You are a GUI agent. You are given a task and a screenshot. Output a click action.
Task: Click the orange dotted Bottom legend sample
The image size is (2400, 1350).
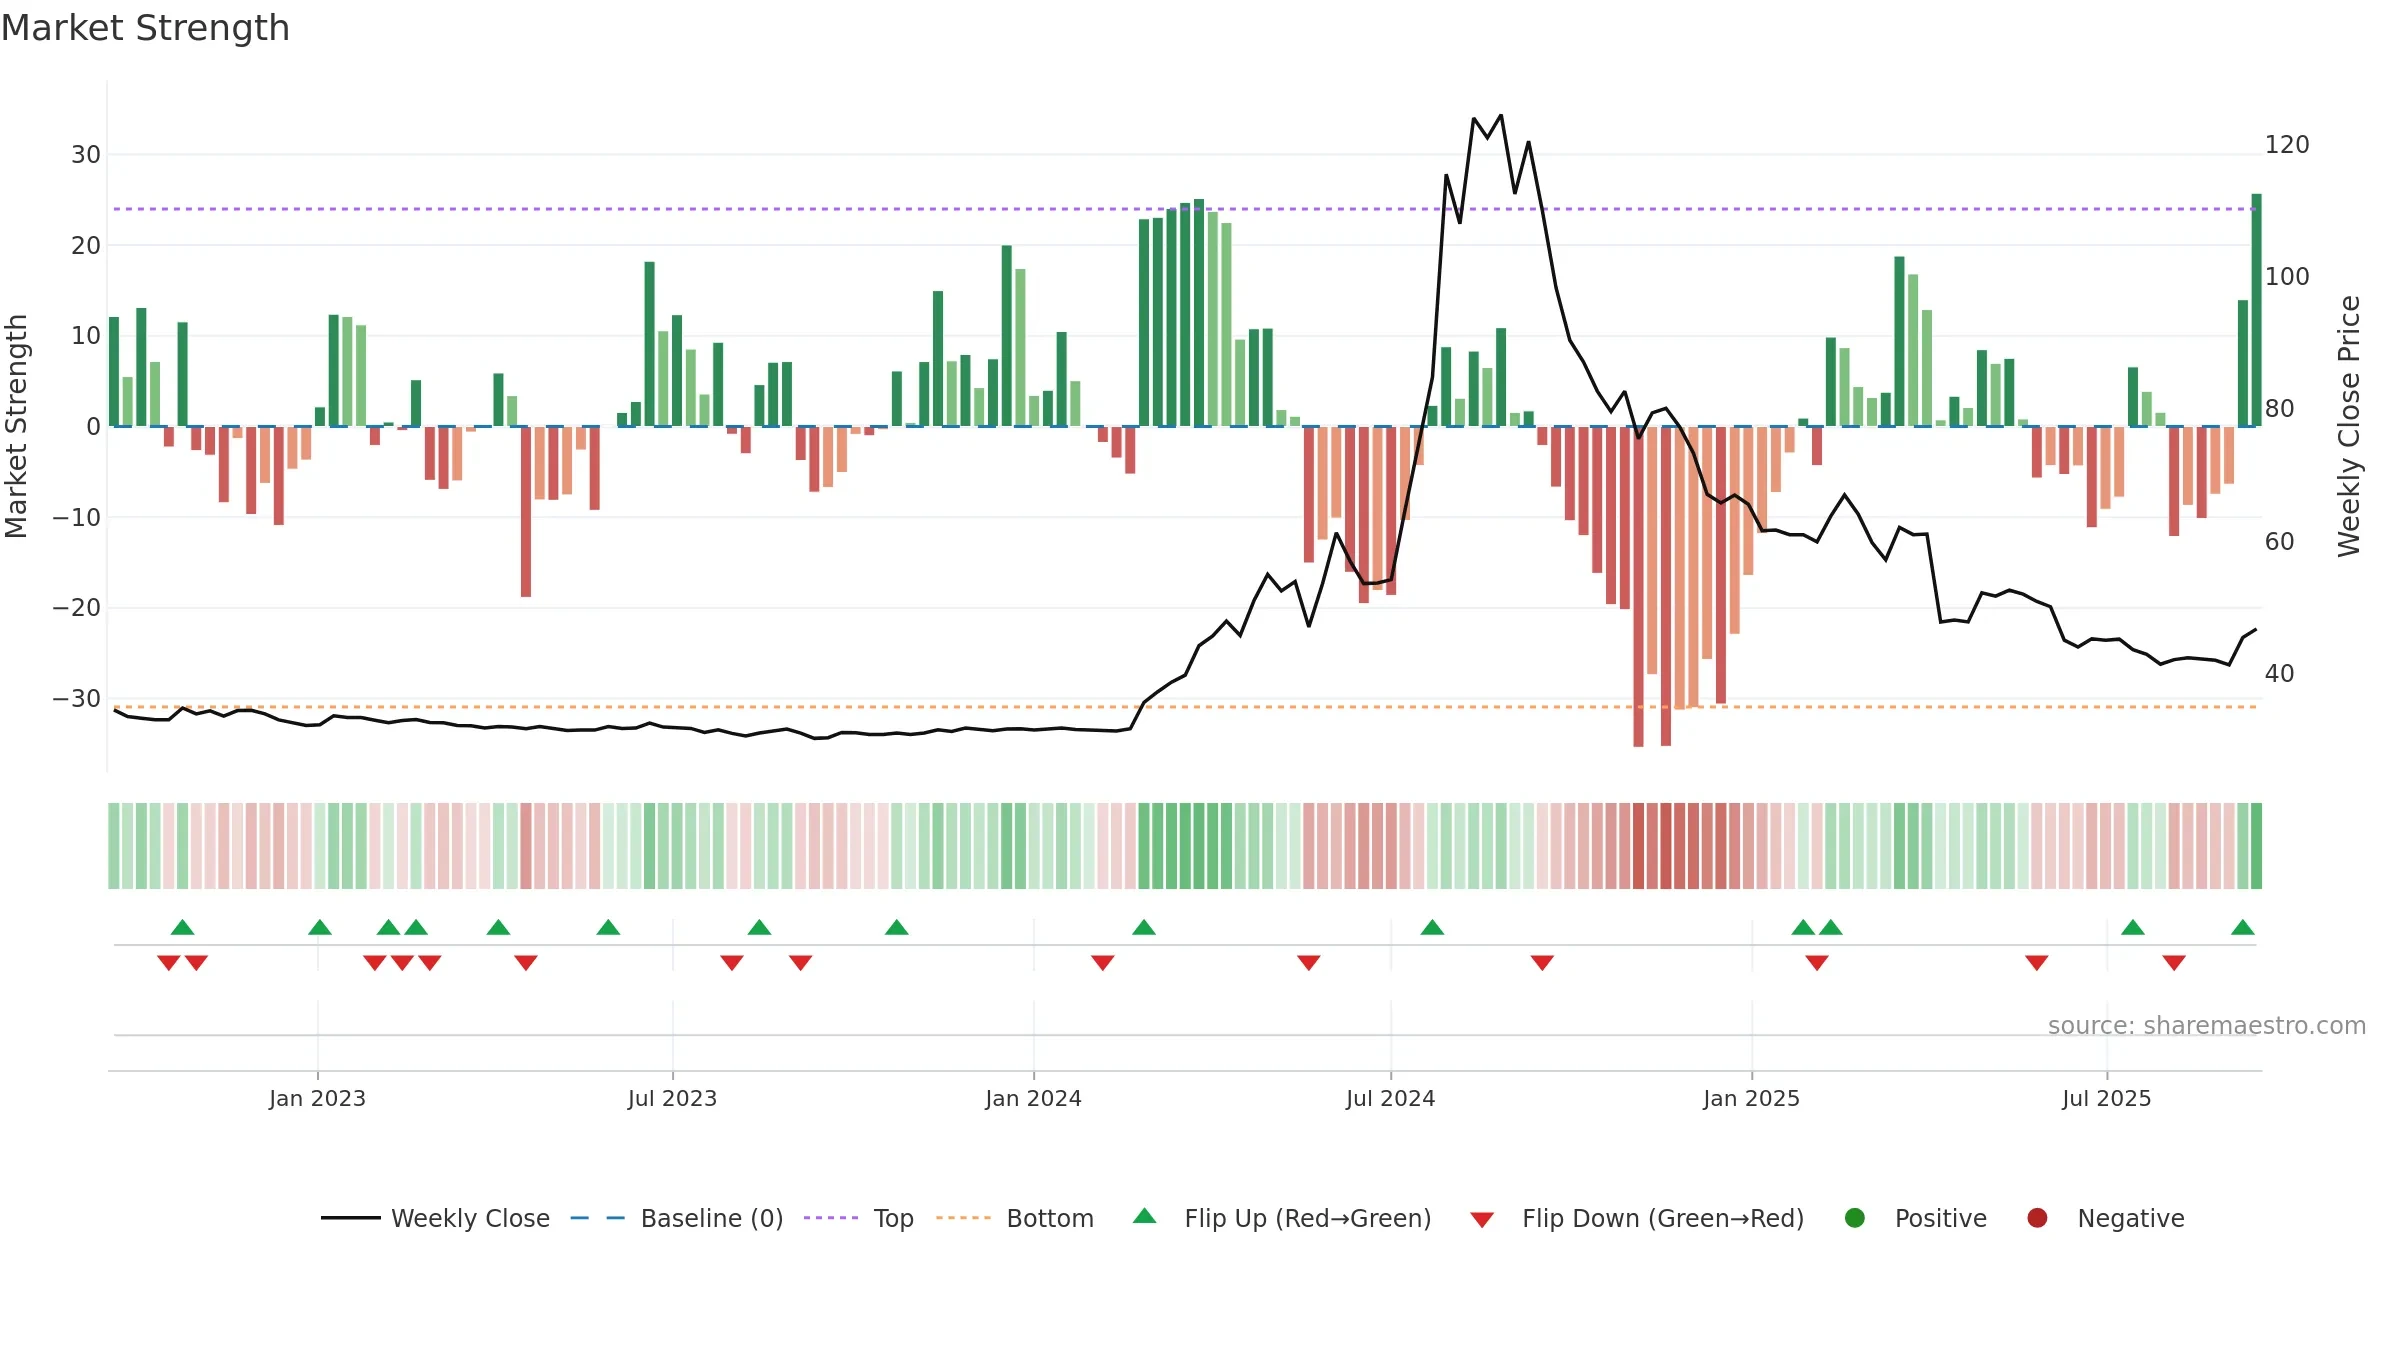pos(963,1218)
